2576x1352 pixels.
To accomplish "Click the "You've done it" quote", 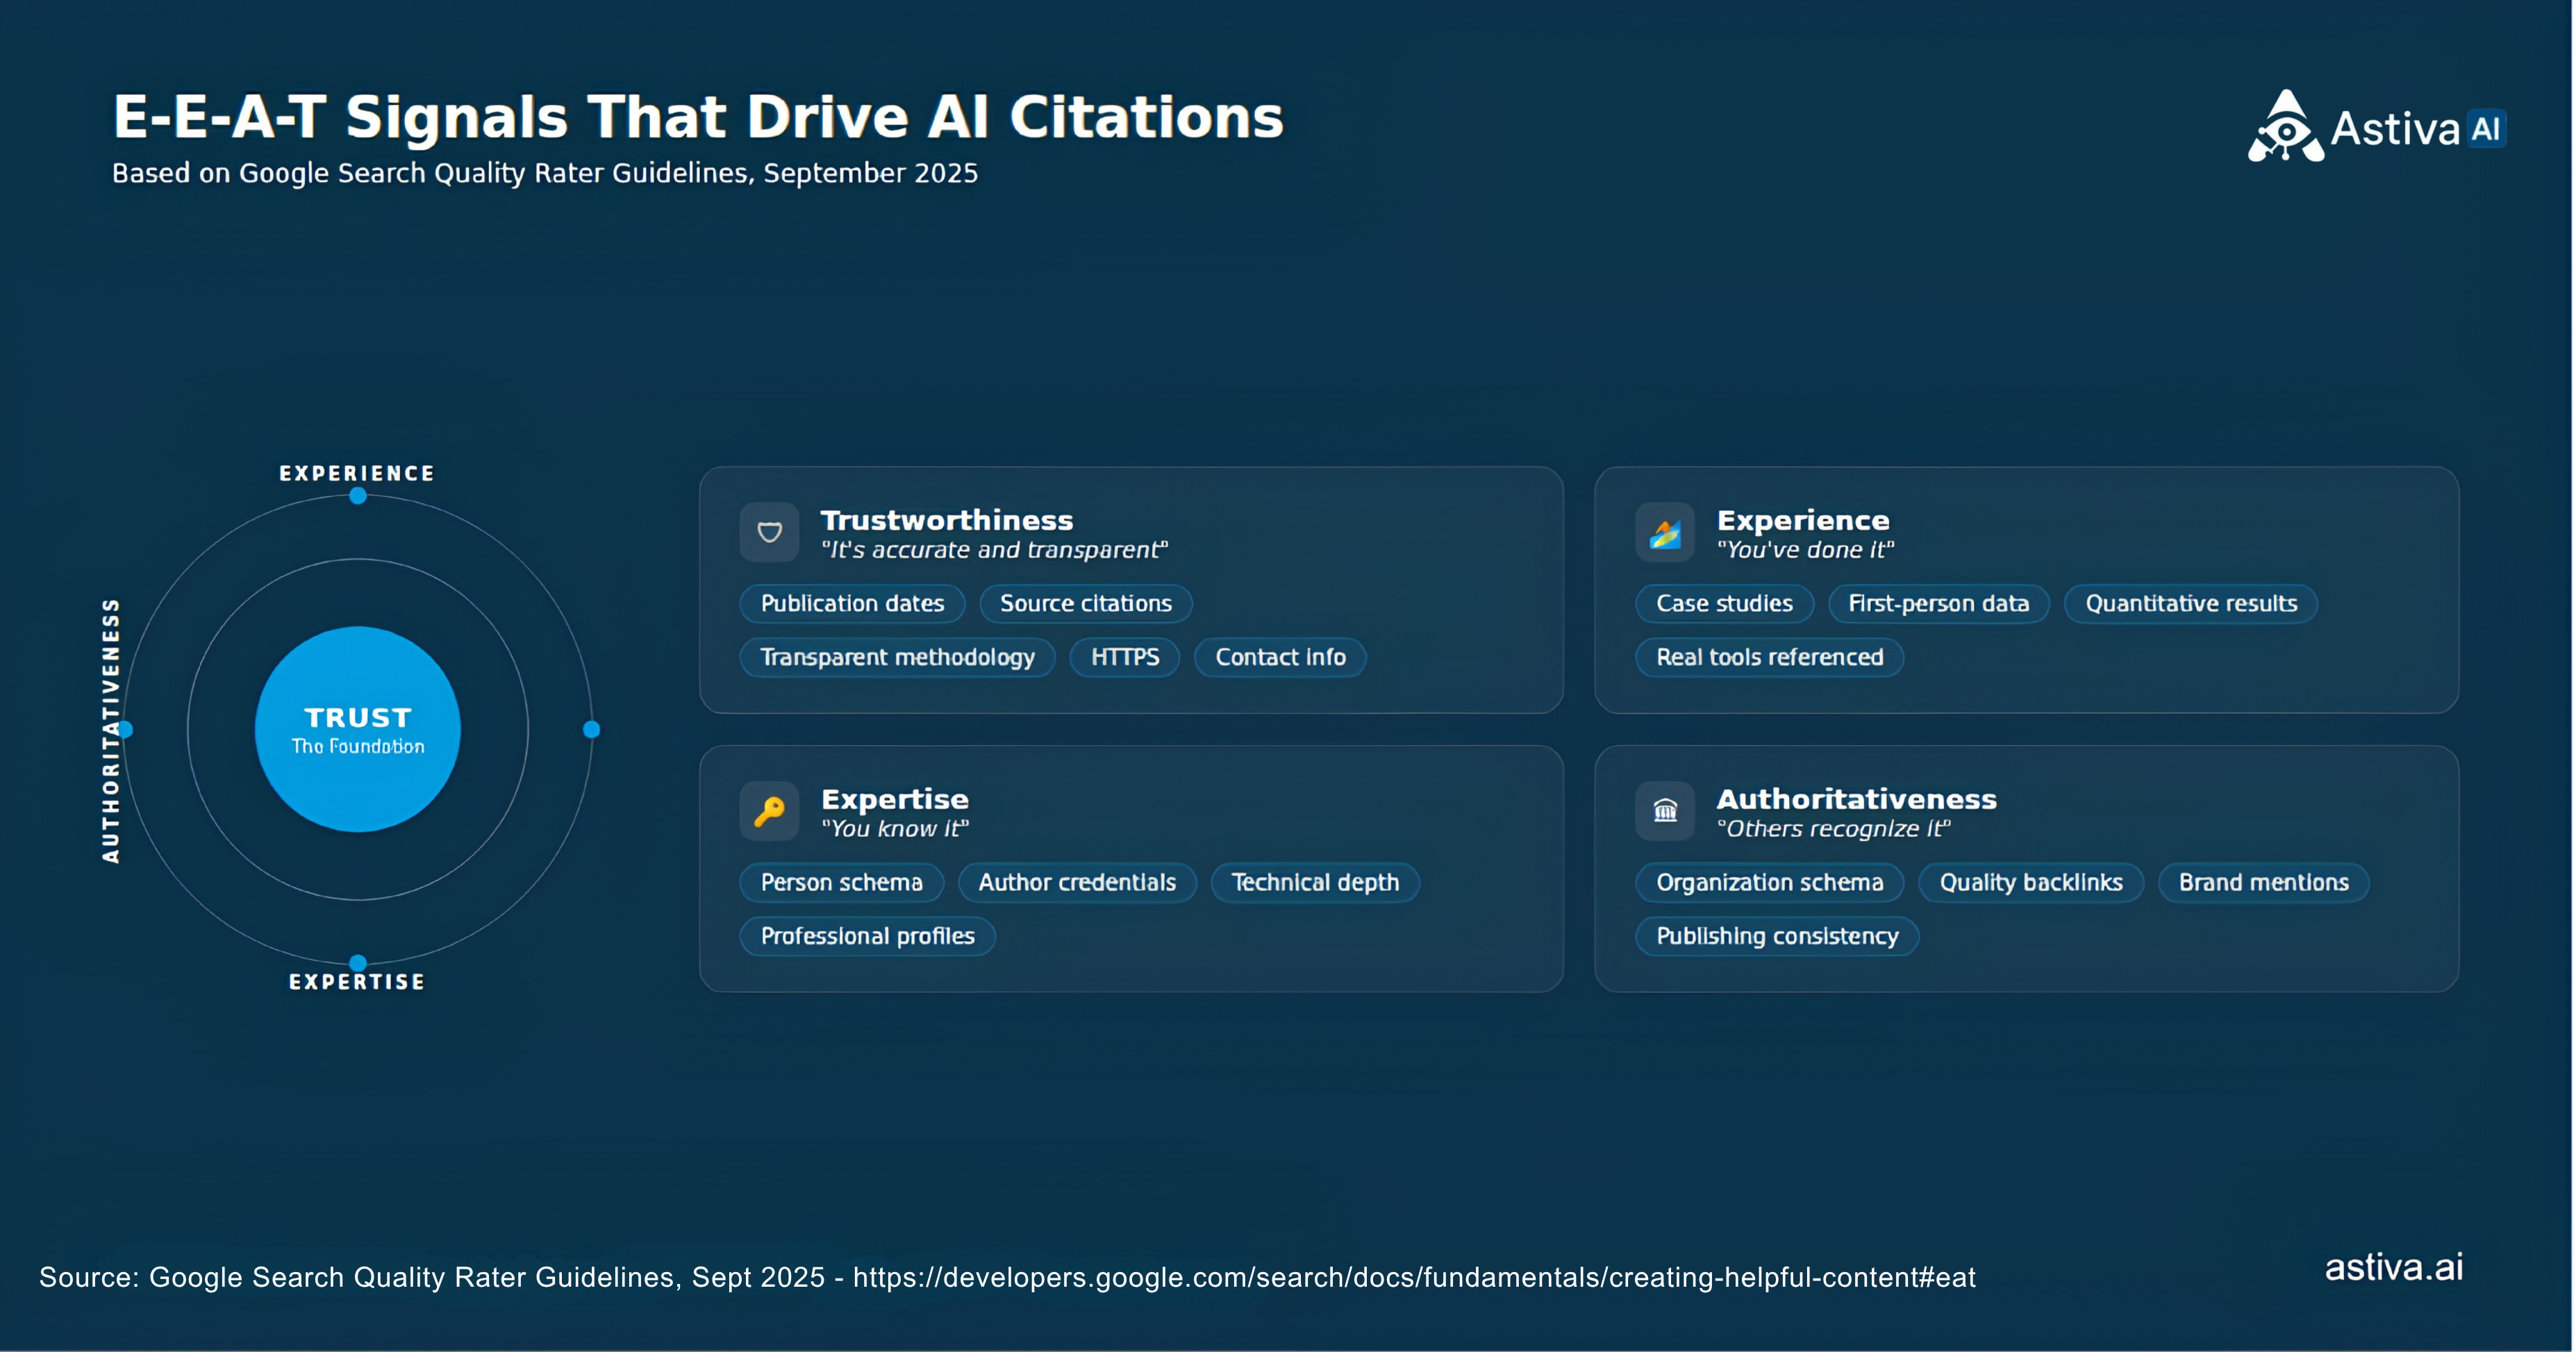I will (x=1806, y=550).
